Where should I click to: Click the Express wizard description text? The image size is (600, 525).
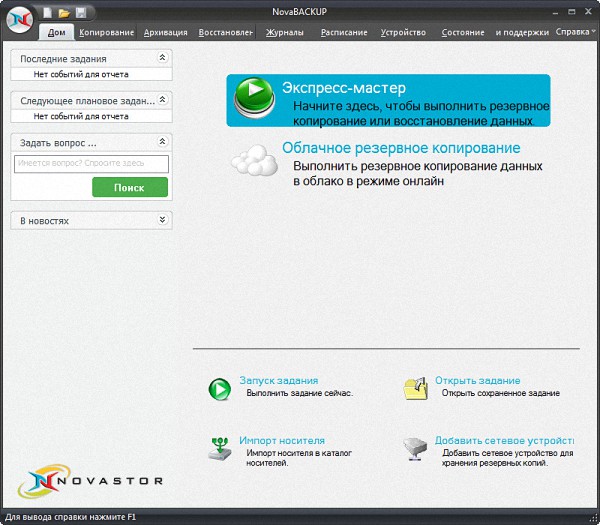[x=421, y=113]
